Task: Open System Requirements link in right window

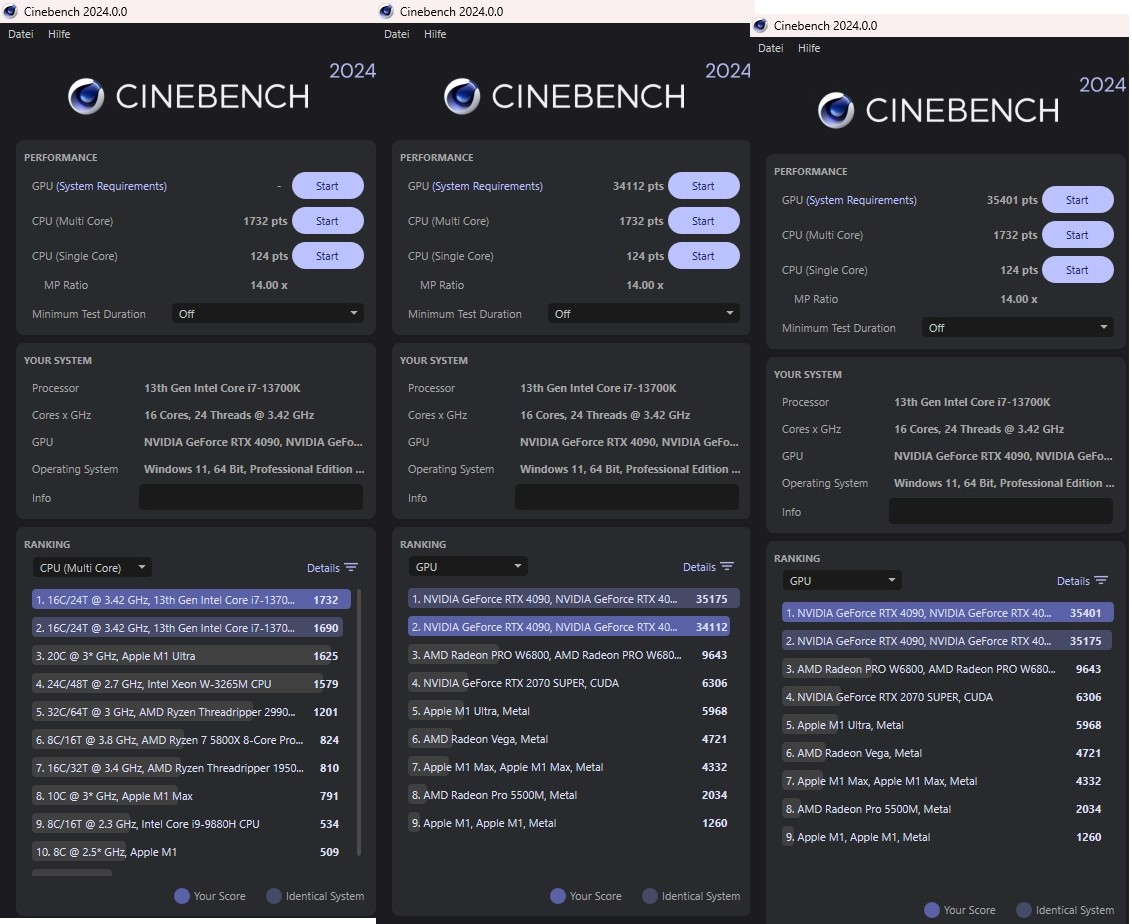Action: (862, 200)
